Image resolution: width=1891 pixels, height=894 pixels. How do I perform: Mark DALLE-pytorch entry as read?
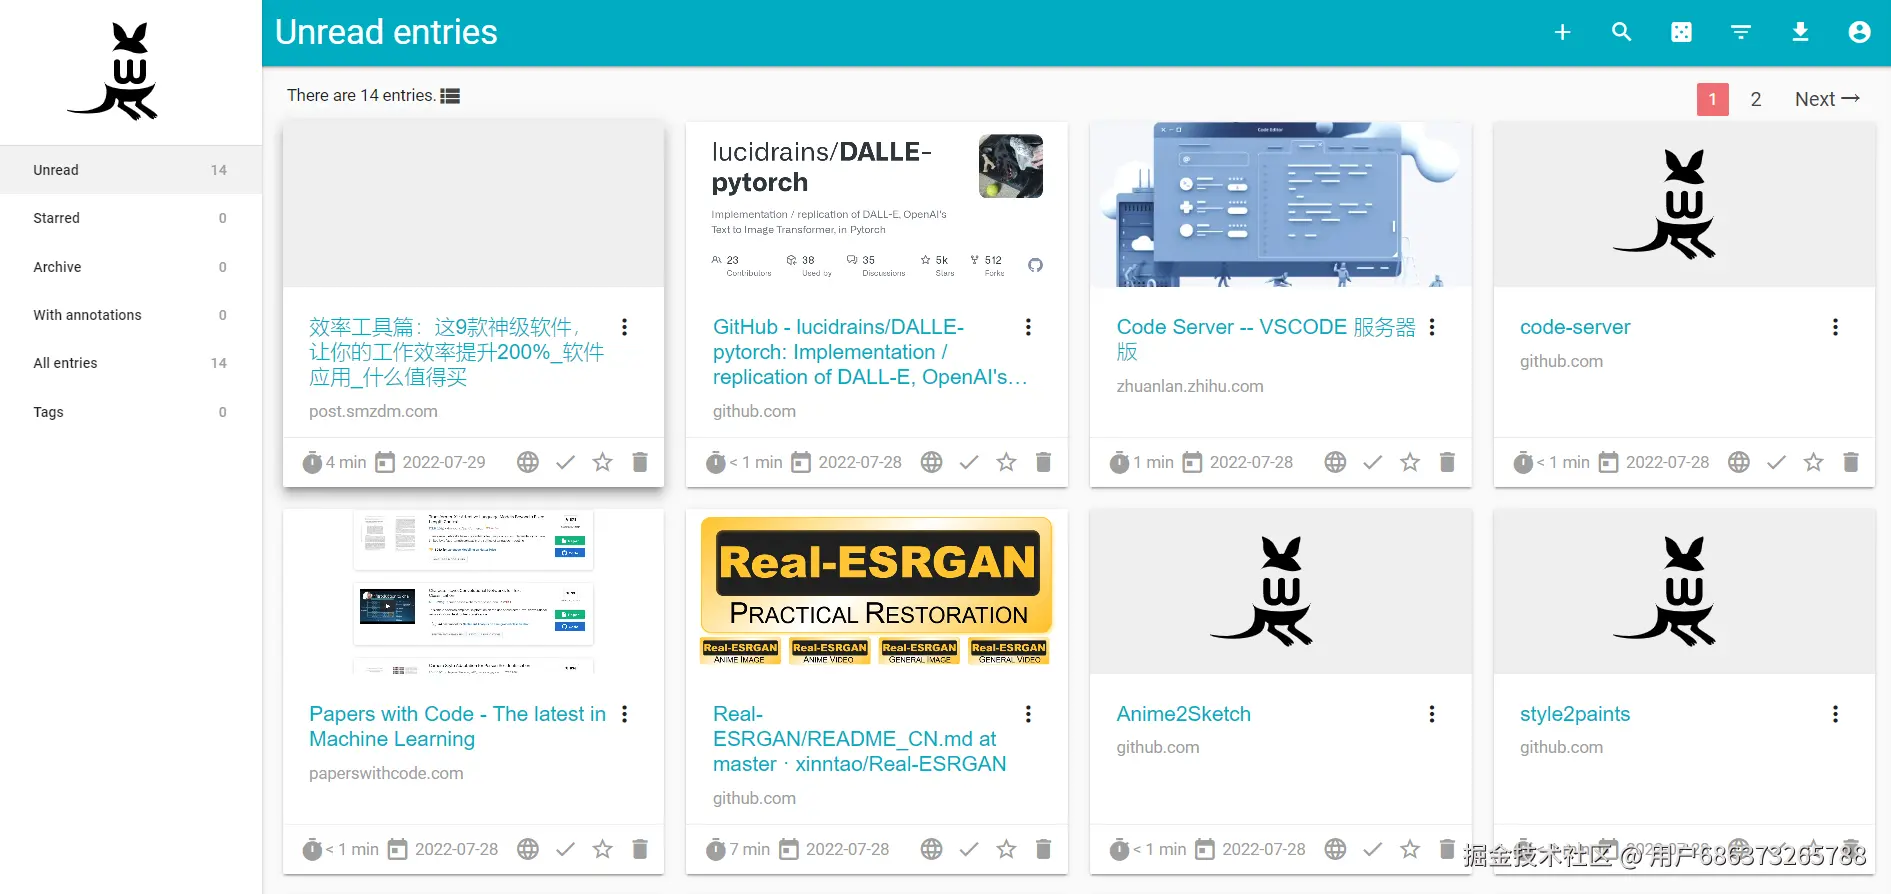tap(969, 462)
